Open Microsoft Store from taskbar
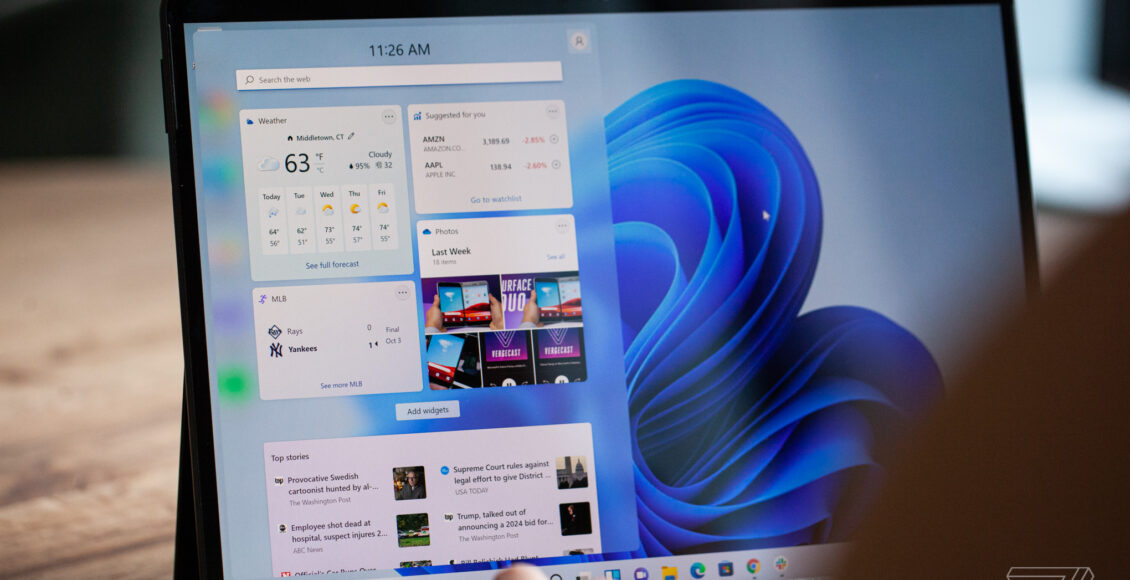The height and width of the screenshot is (580, 1130). [x=726, y=568]
